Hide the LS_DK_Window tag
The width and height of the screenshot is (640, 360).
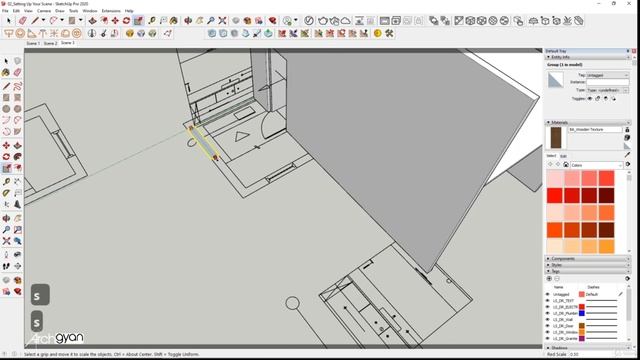click(548, 332)
